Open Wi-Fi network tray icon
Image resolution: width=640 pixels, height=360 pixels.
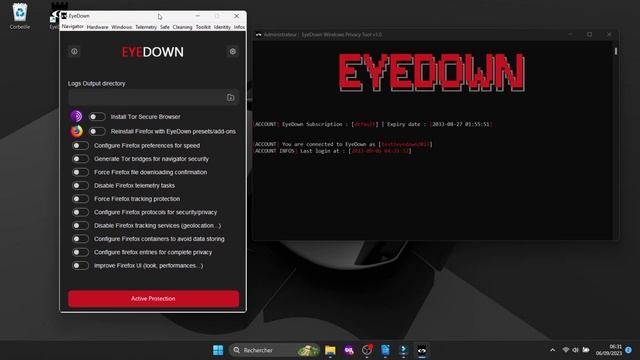click(566, 350)
